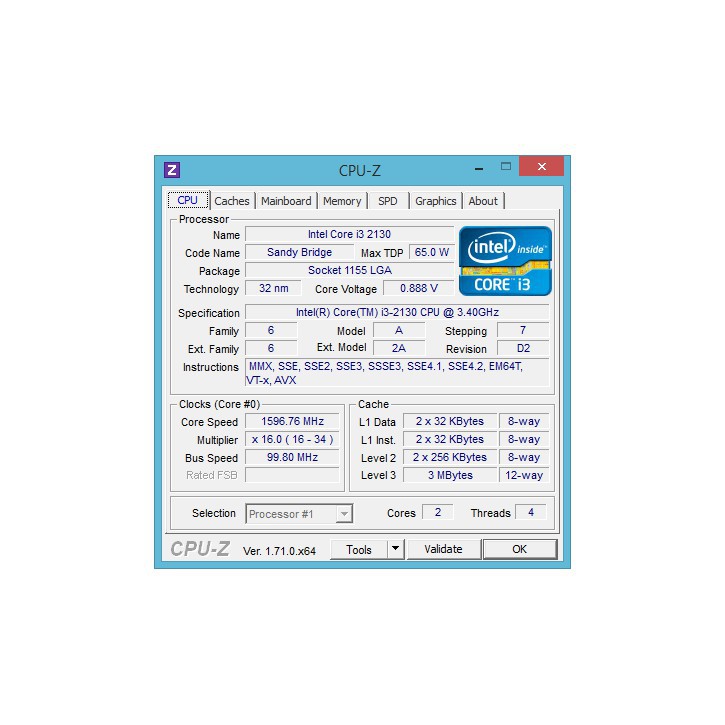The width and height of the screenshot is (725, 725).
Task: Click the Instructions list starting with MMX
Action: coord(397,373)
